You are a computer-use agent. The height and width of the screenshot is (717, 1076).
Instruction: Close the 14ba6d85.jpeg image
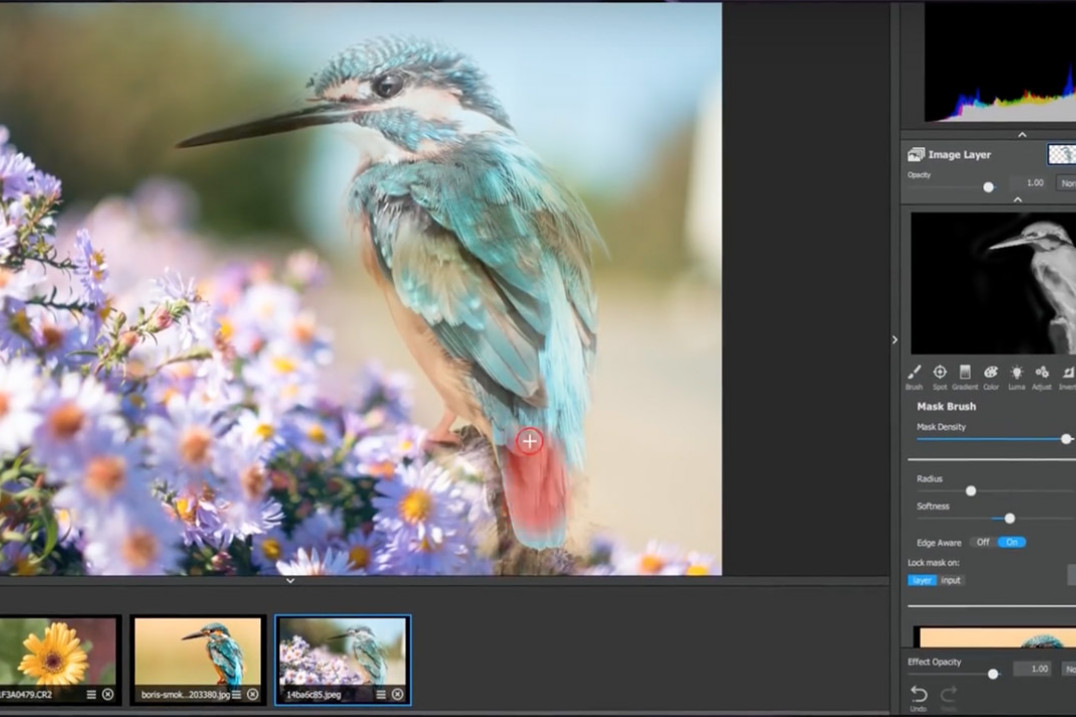(397, 694)
